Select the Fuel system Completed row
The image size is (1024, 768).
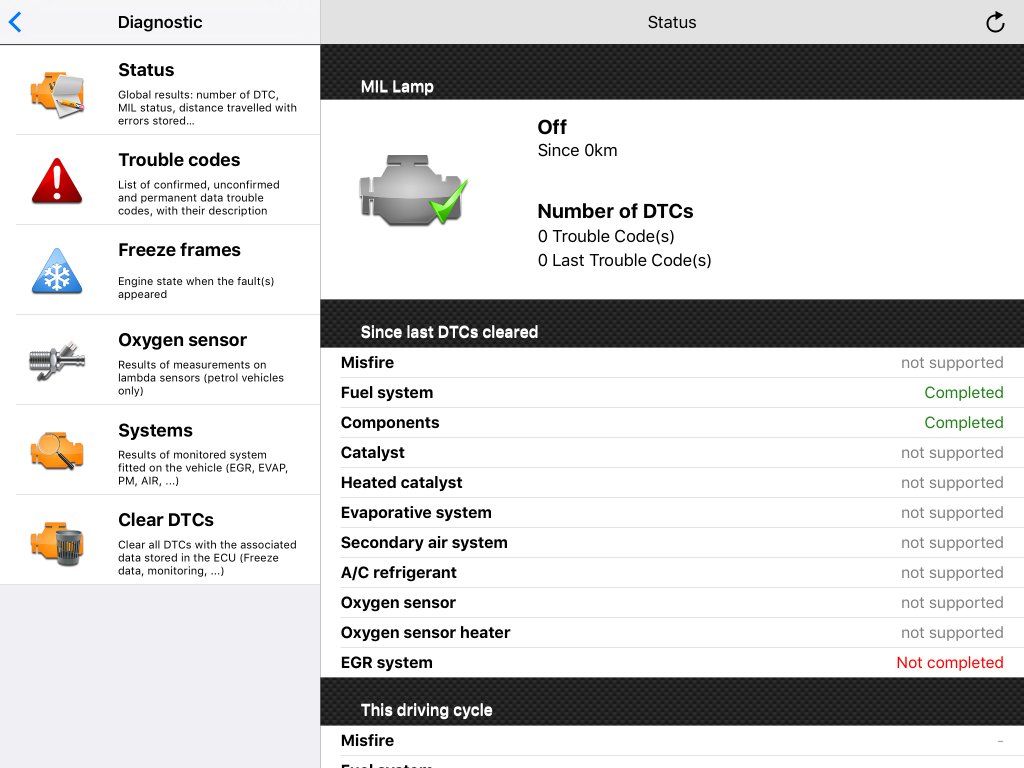pyautogui.click(x=672, y=393)
